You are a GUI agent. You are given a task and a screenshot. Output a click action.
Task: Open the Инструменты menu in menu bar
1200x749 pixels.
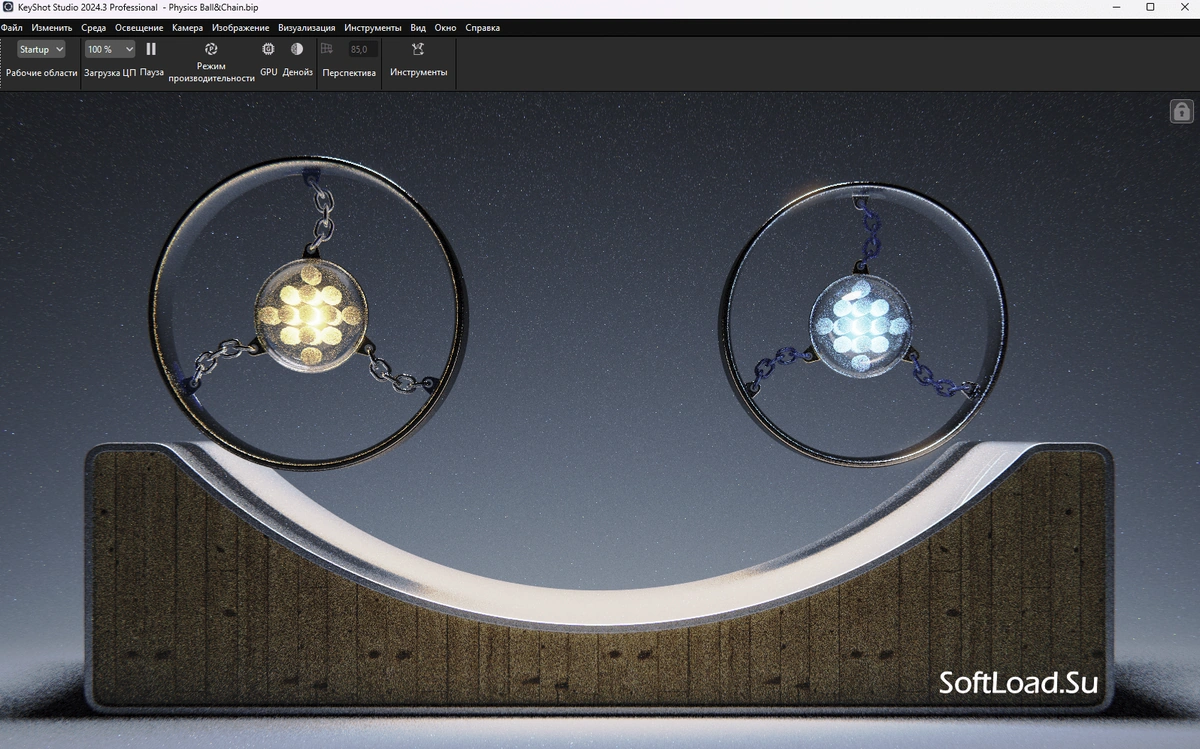click(373, 28)
